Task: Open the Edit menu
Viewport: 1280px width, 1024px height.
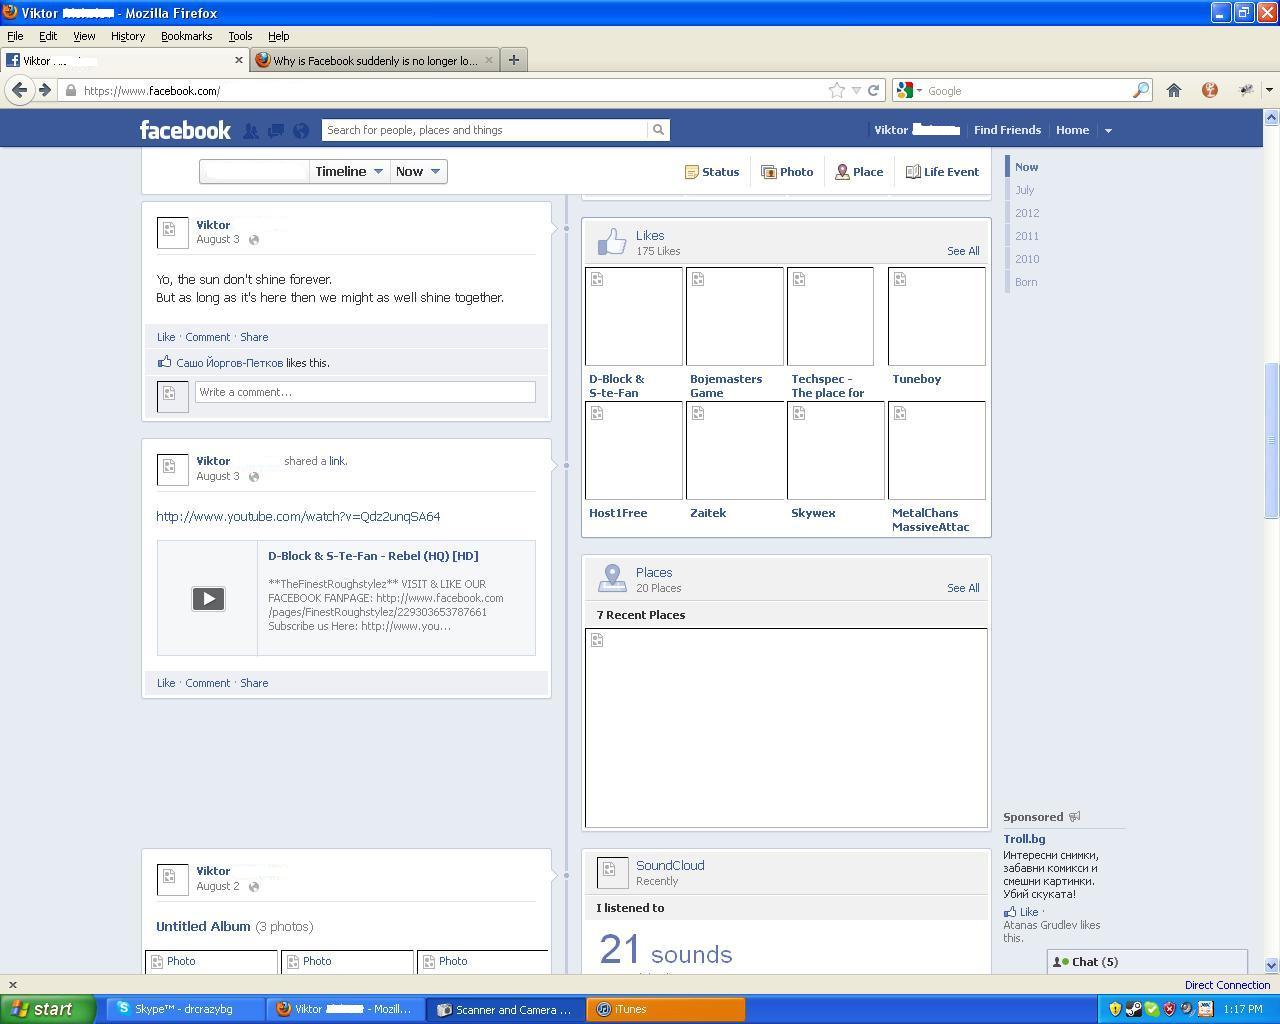Action: coord(48,36)
